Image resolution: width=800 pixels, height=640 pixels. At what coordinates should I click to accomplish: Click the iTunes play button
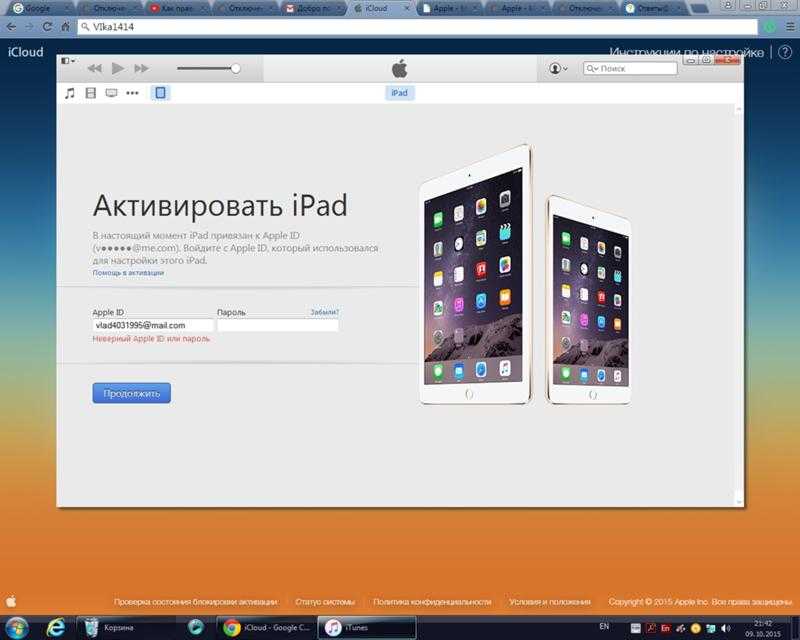[x=118, y=68]
